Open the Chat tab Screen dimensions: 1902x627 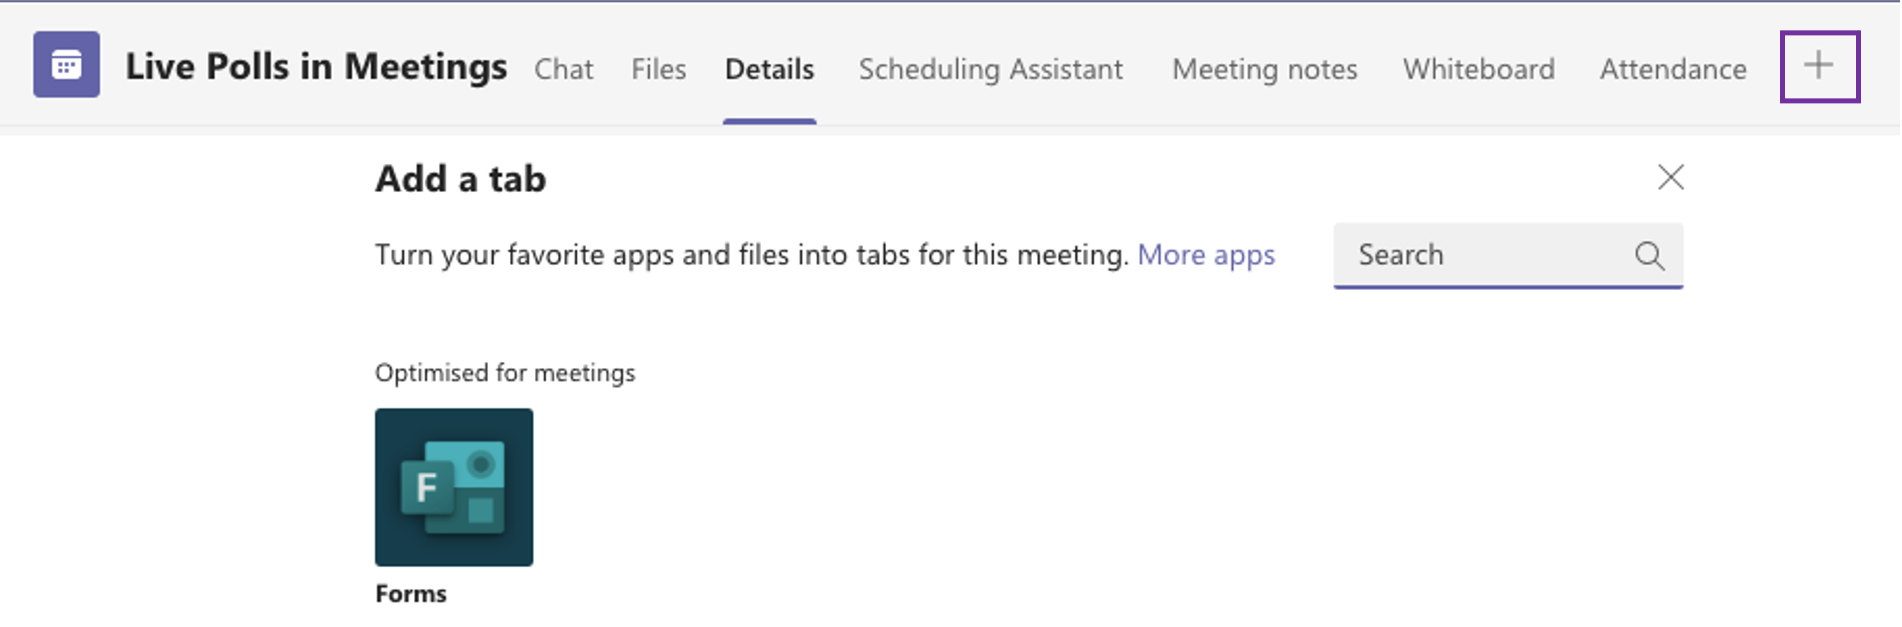coord(564,69)
